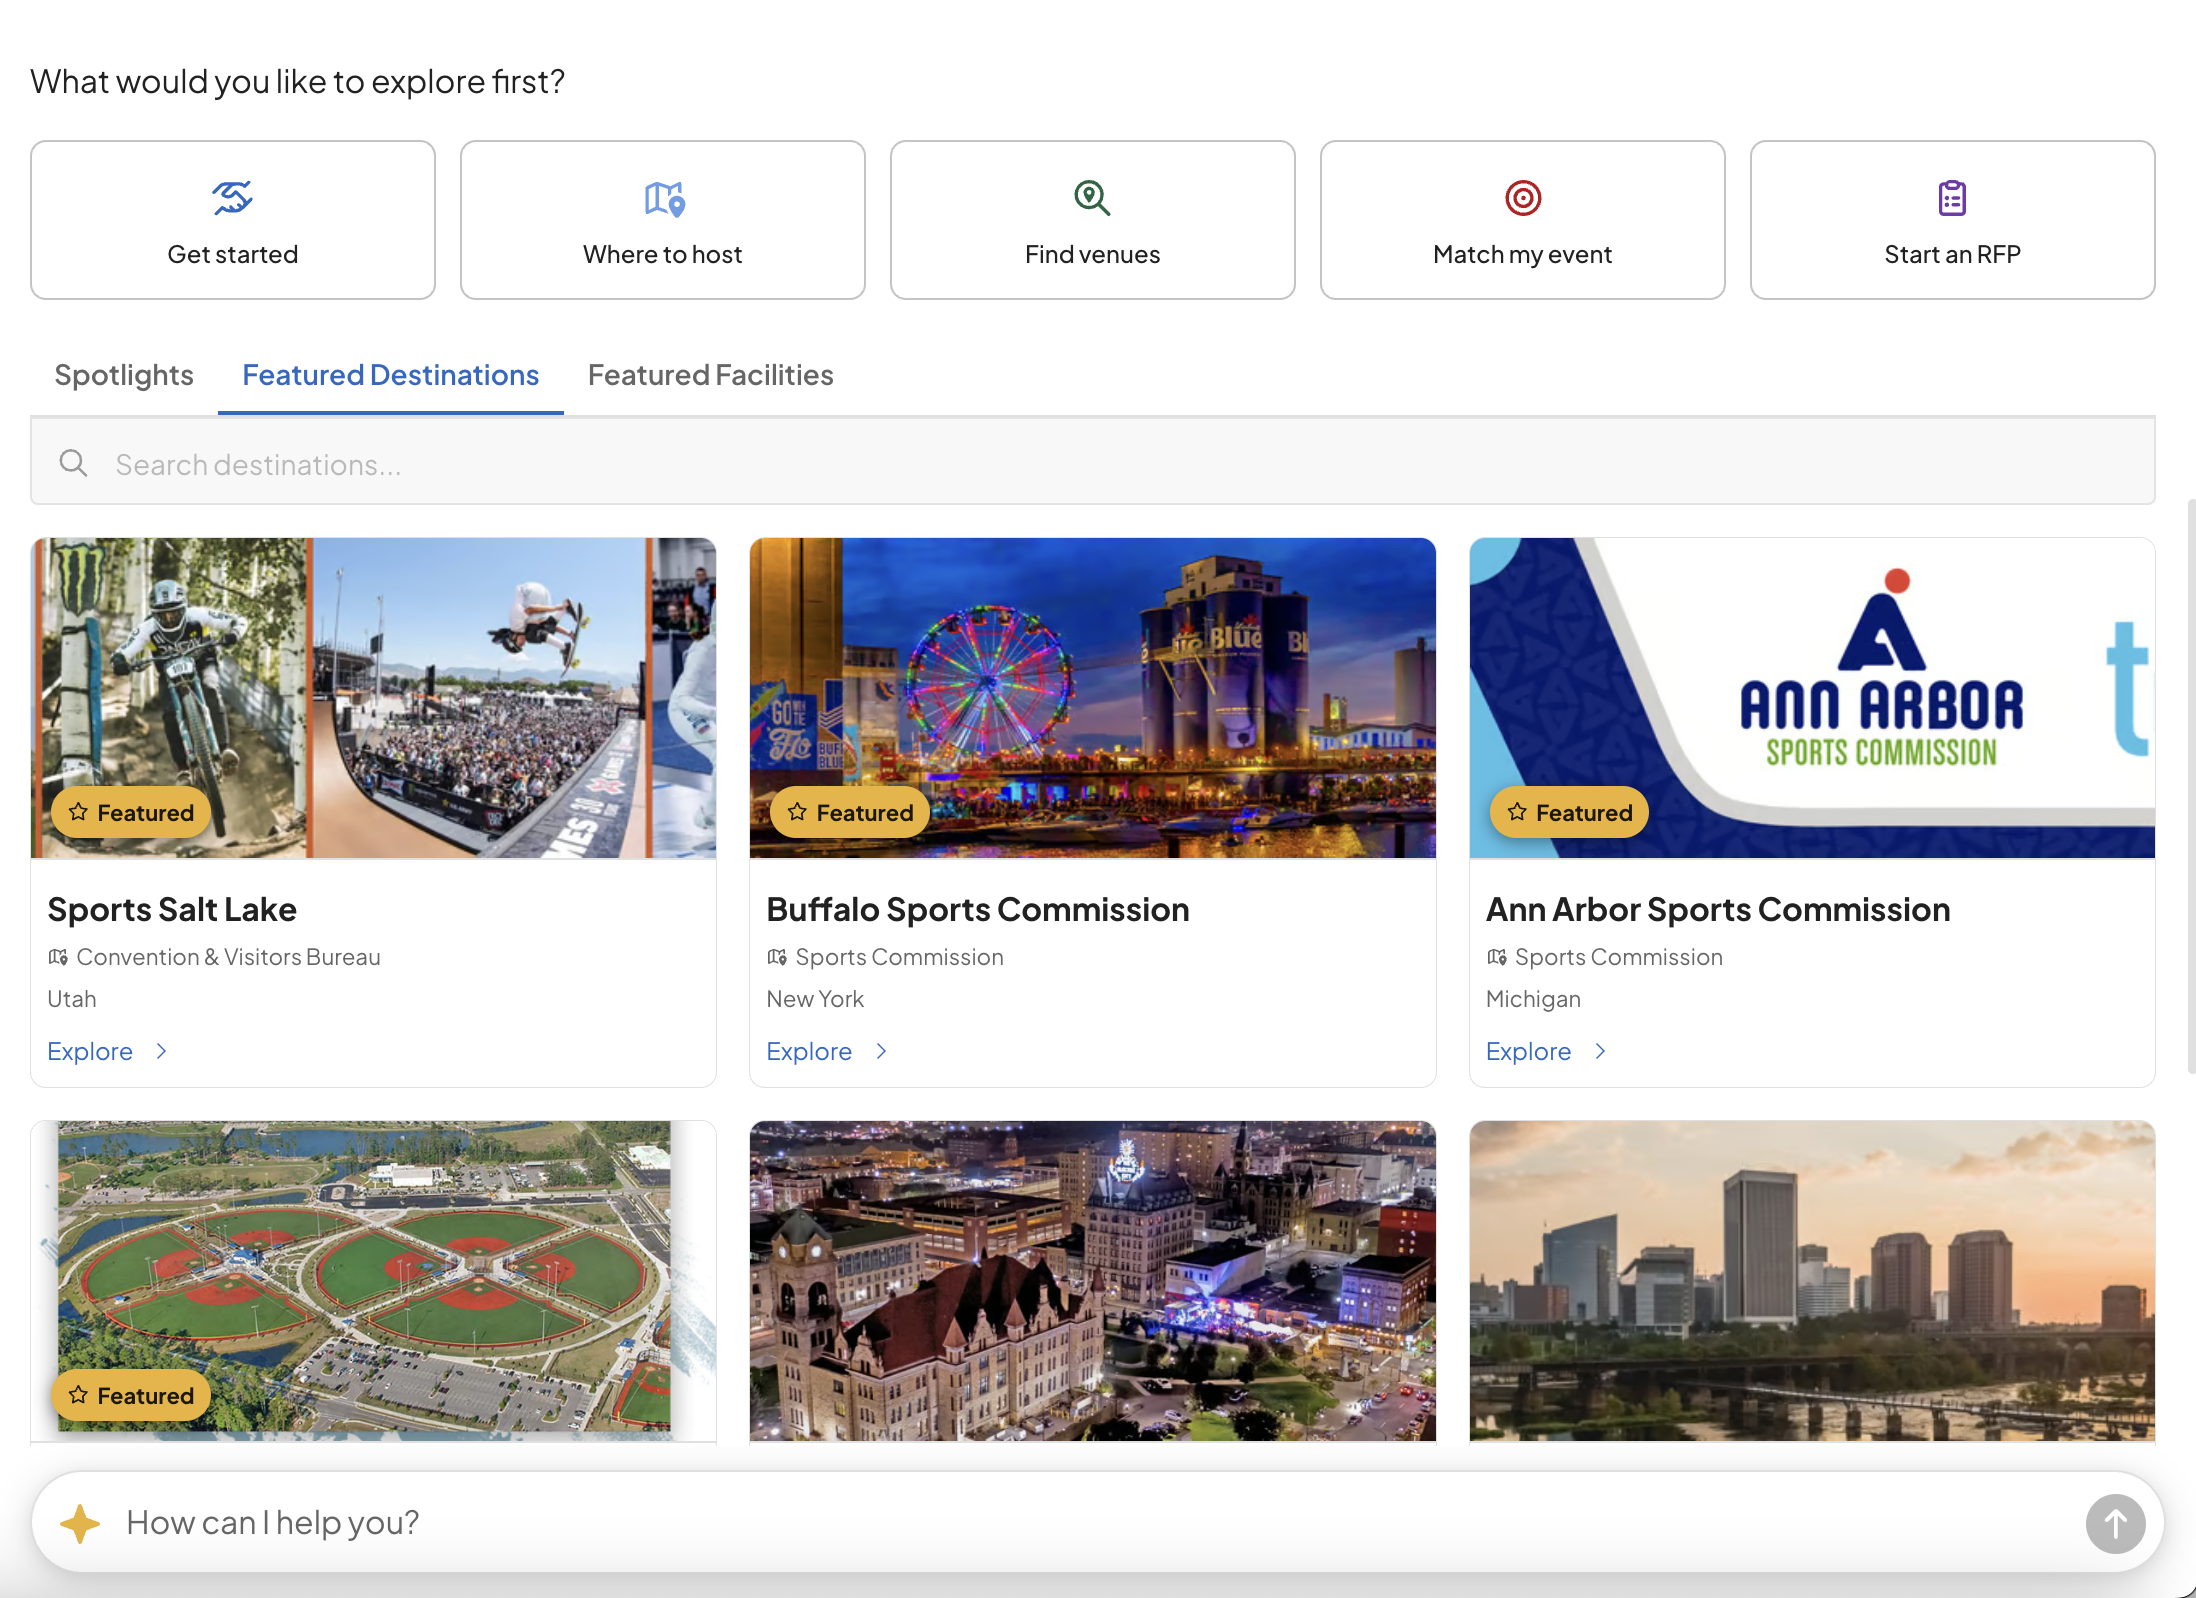Click chevron next to Sports Salt Lake Explore
The width and height of the screenshot is (2196, 1598).
click(x=161, y=1051)
